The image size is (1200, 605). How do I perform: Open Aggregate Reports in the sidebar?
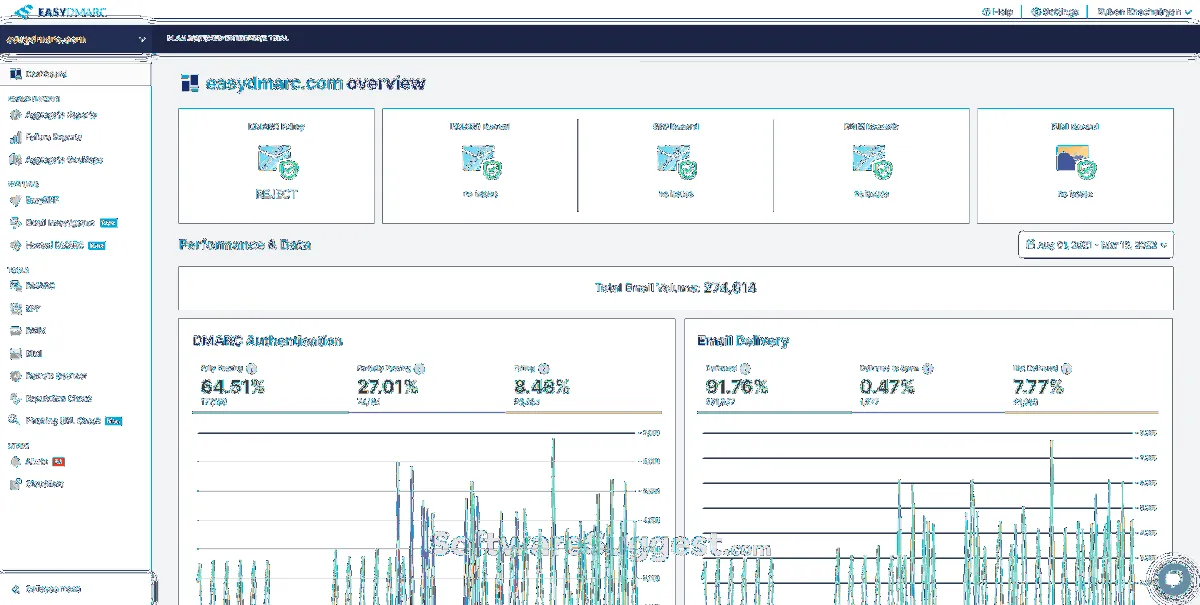(x=60, y=115)
